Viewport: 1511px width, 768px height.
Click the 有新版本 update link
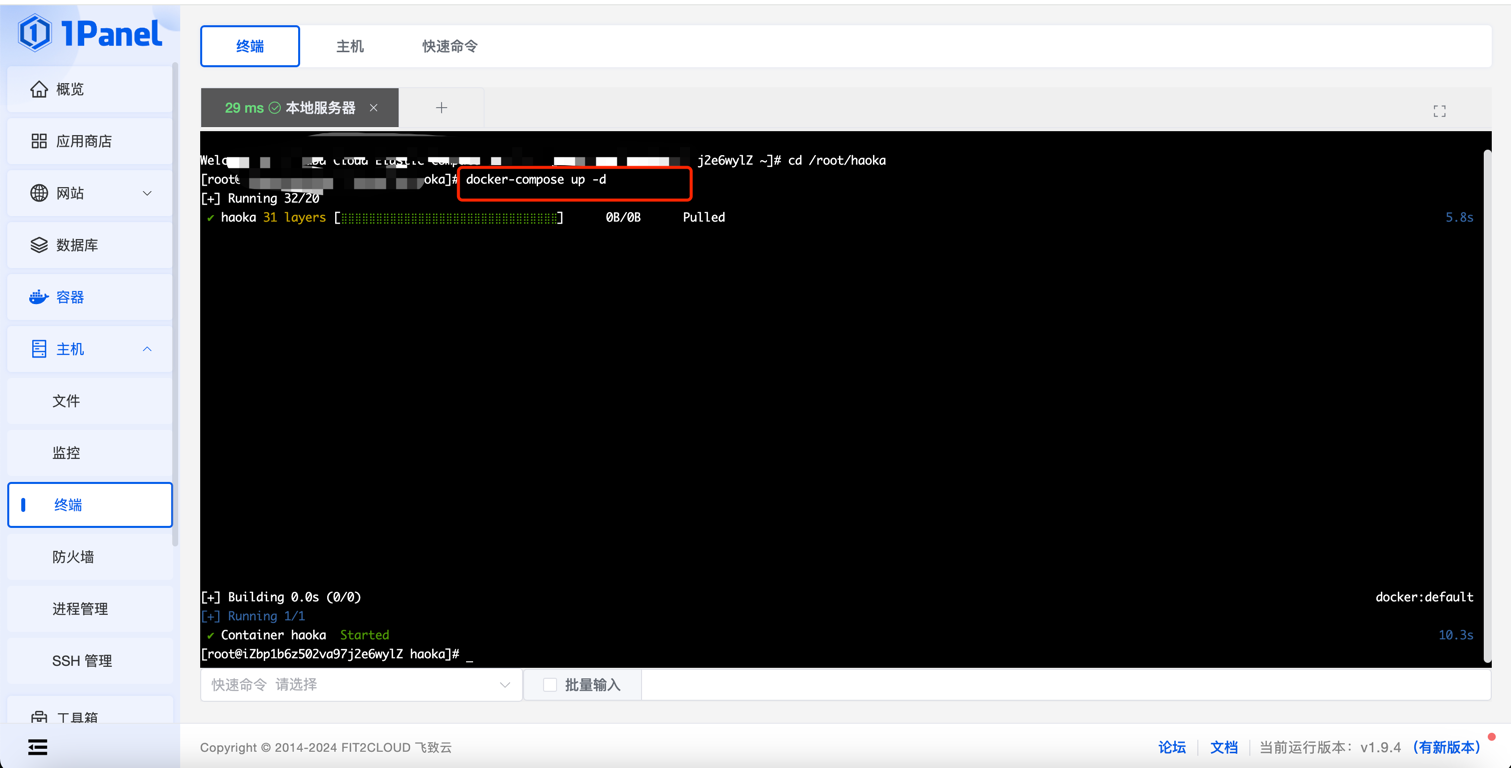(1446, 747)
